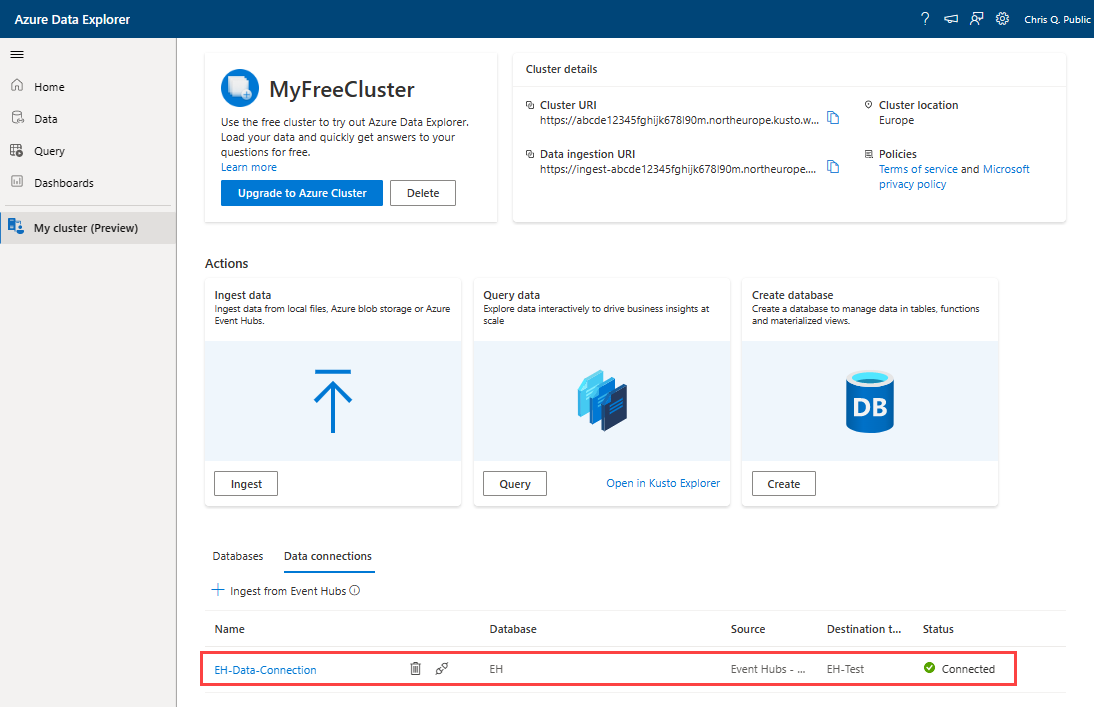The image size is (1094, 707).
Task: Open the Chris Q. Public account menu
Action: coord(1057,20)
